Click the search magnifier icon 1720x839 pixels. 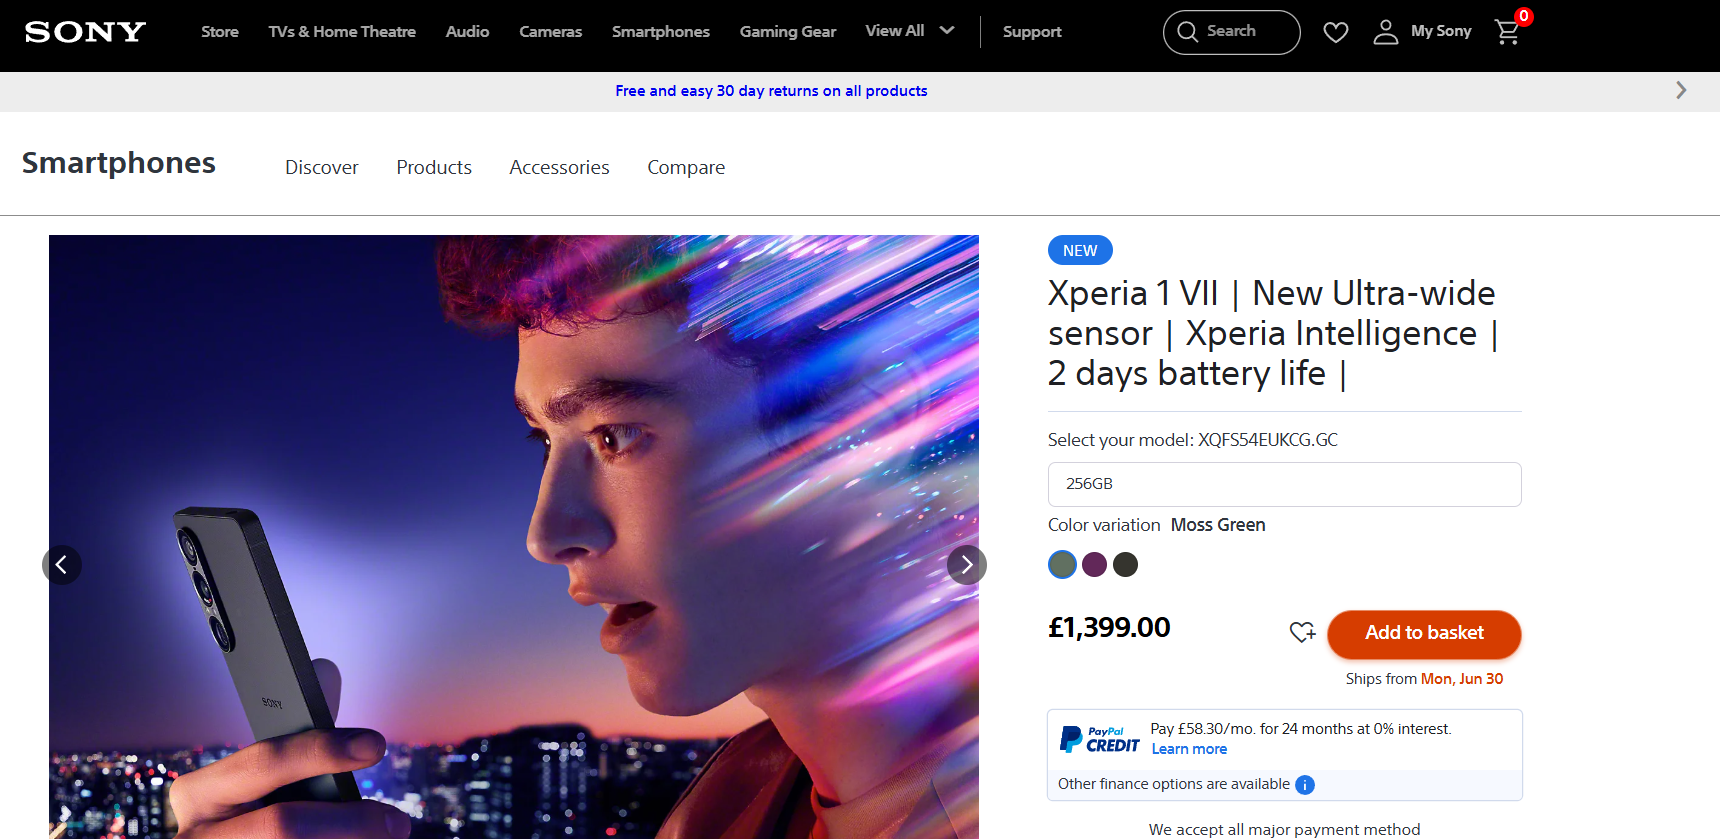[1187, 32]
